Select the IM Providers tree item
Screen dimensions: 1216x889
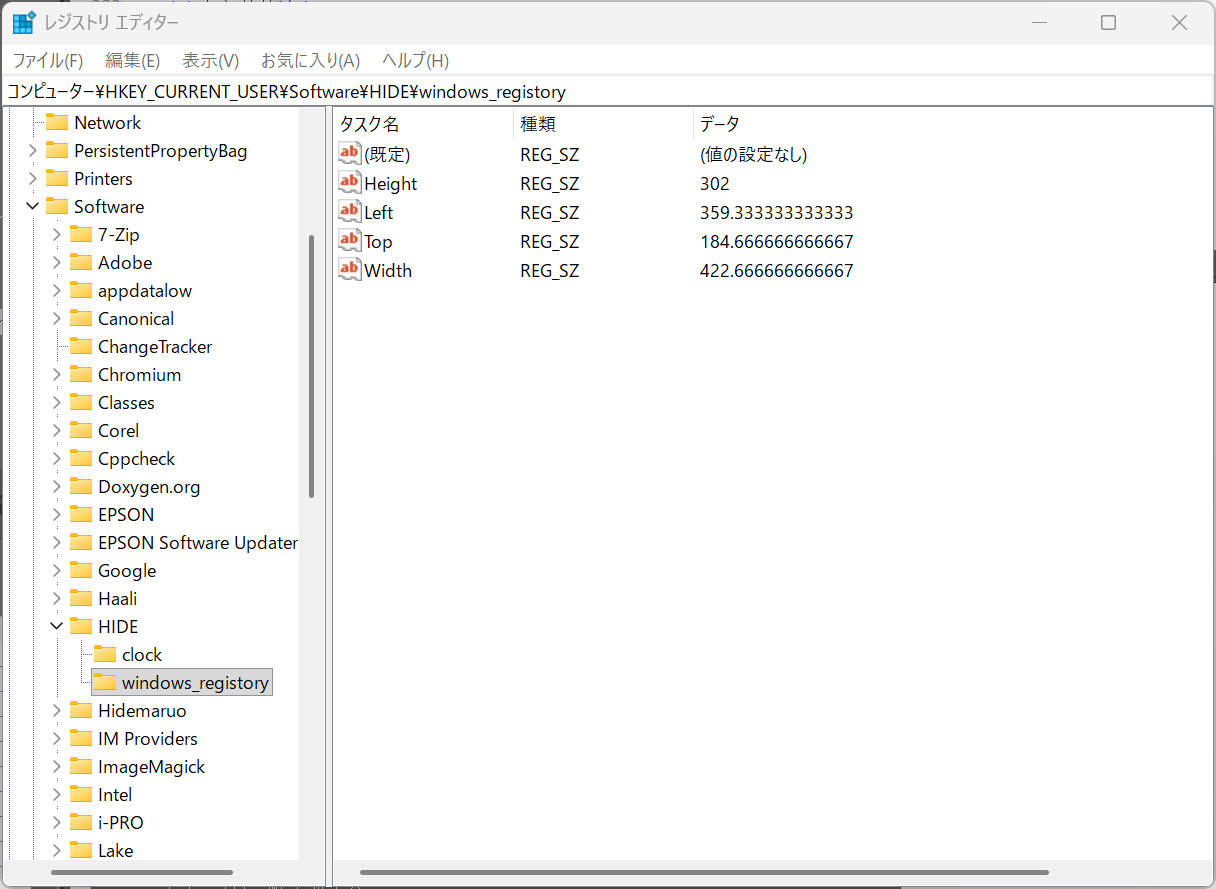coord(148,739)
